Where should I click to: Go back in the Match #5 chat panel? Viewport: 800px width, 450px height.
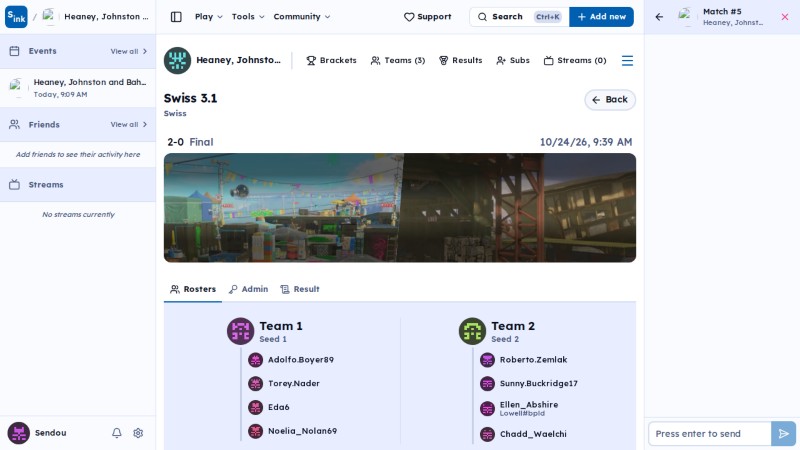click(659, 17)
